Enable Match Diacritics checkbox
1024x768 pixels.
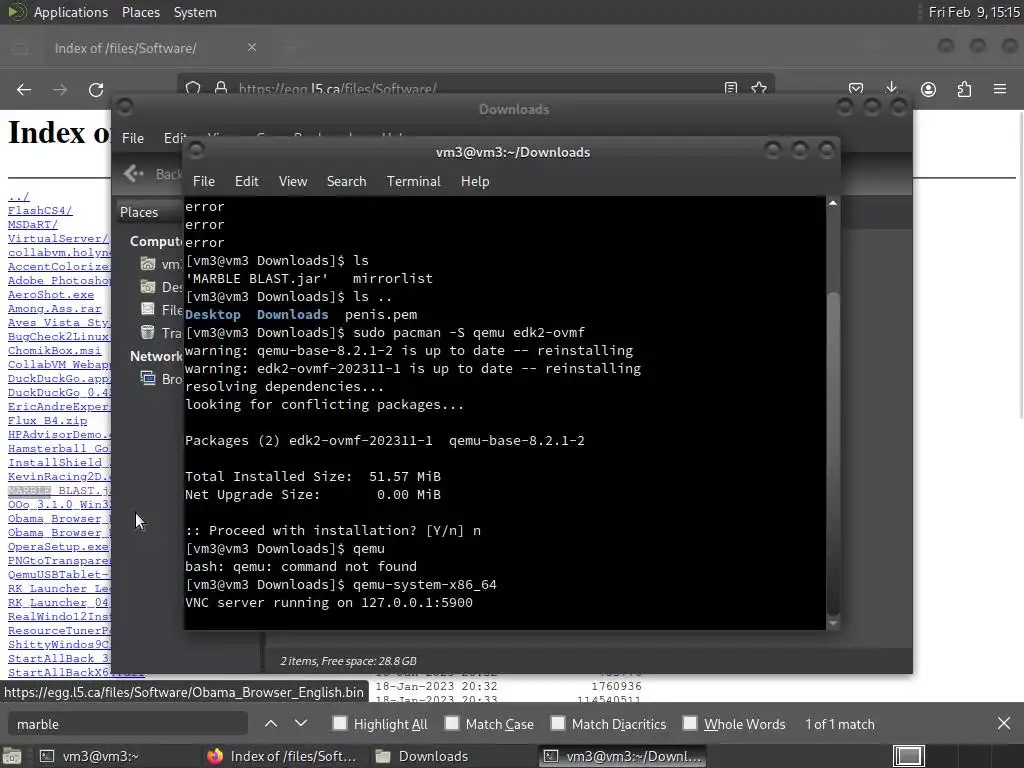pos(558,723)
